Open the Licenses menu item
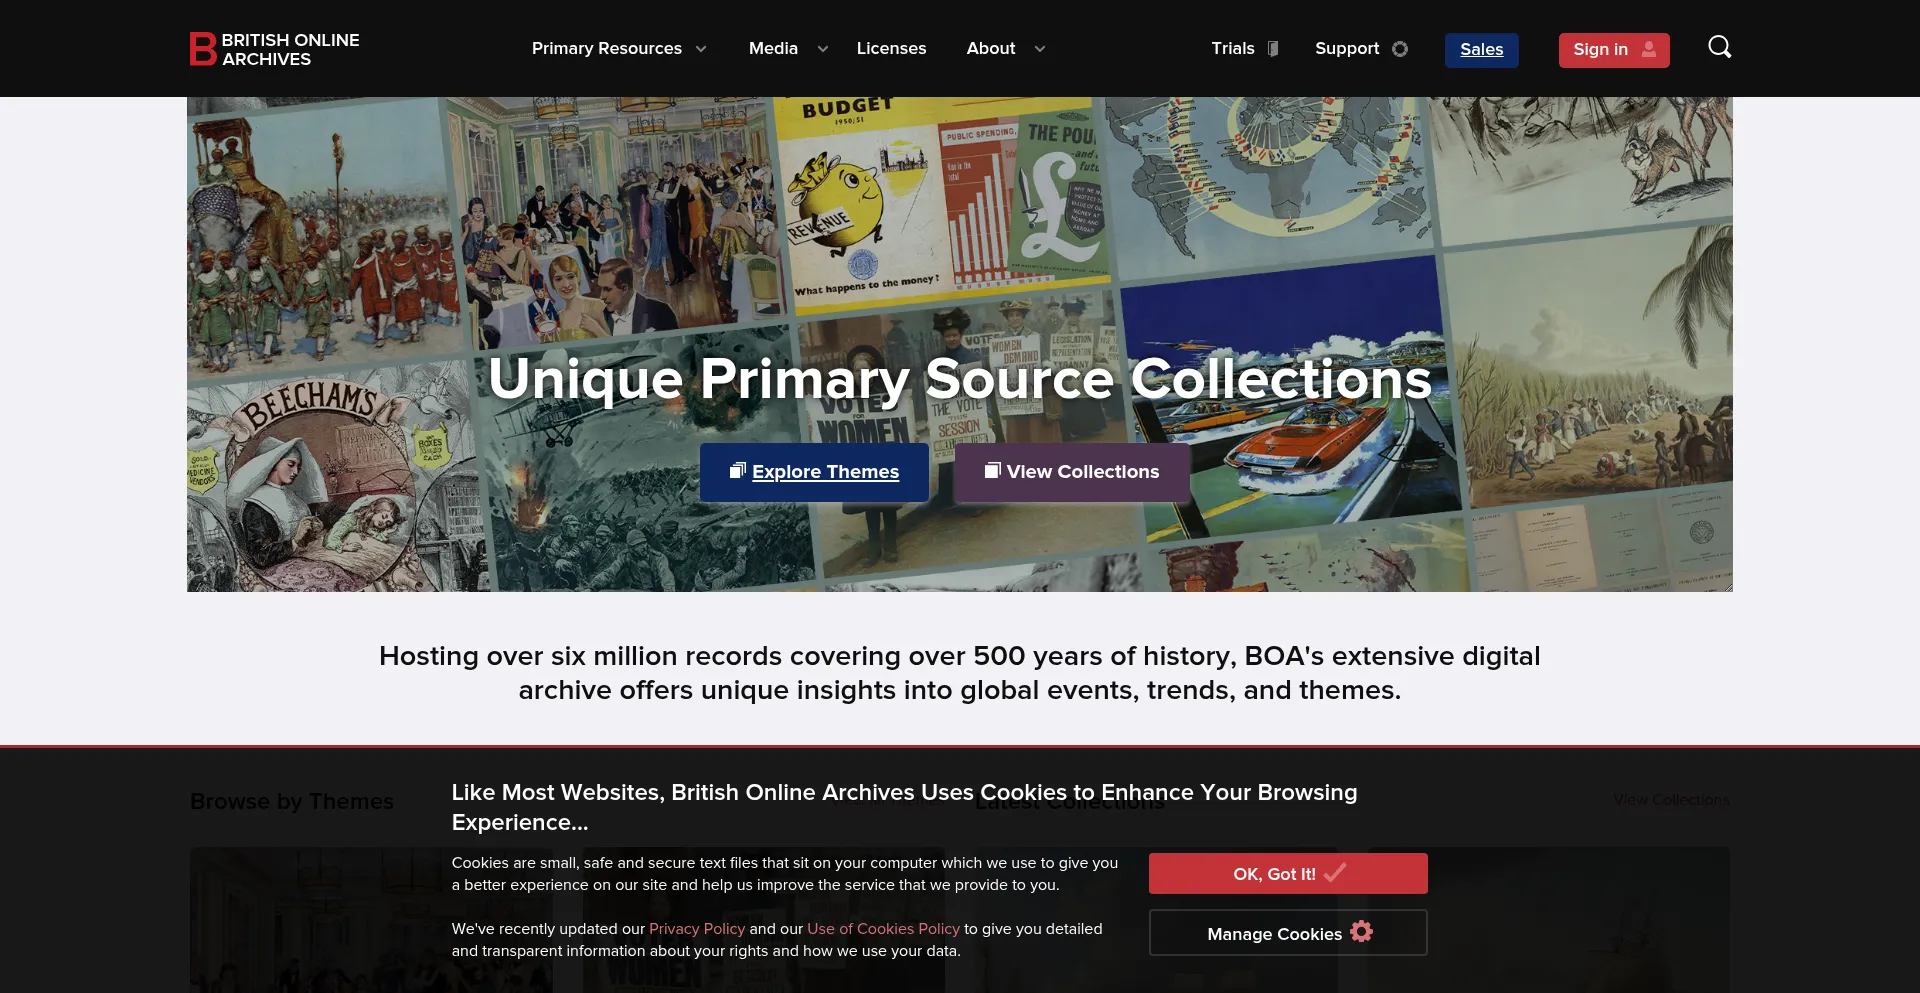The width and height of the screenshot is (1920, 993). [x=891, y=48]
